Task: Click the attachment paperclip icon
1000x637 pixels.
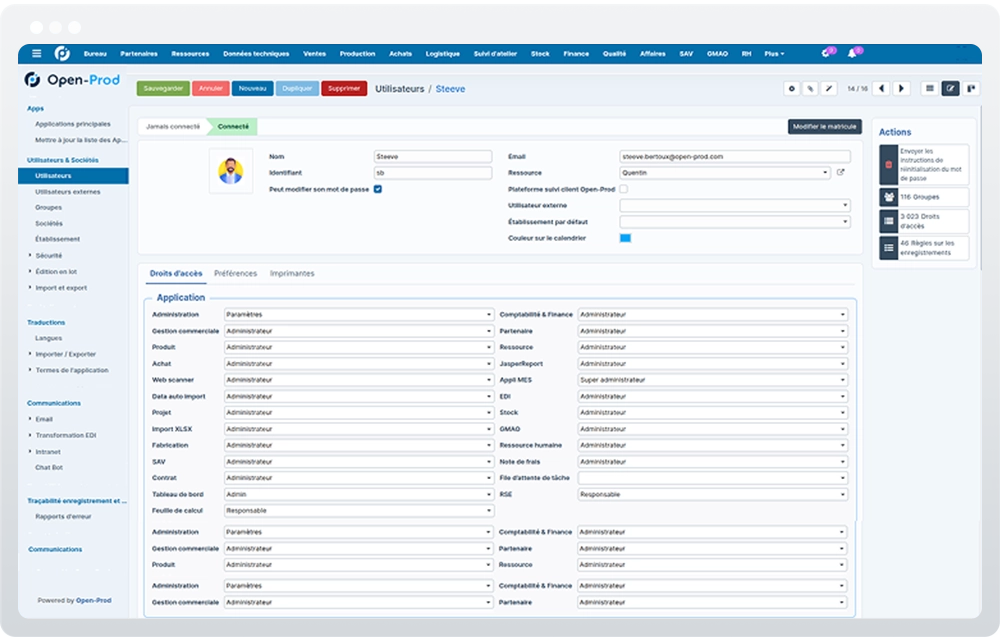Action: click(x=810, y=89)
